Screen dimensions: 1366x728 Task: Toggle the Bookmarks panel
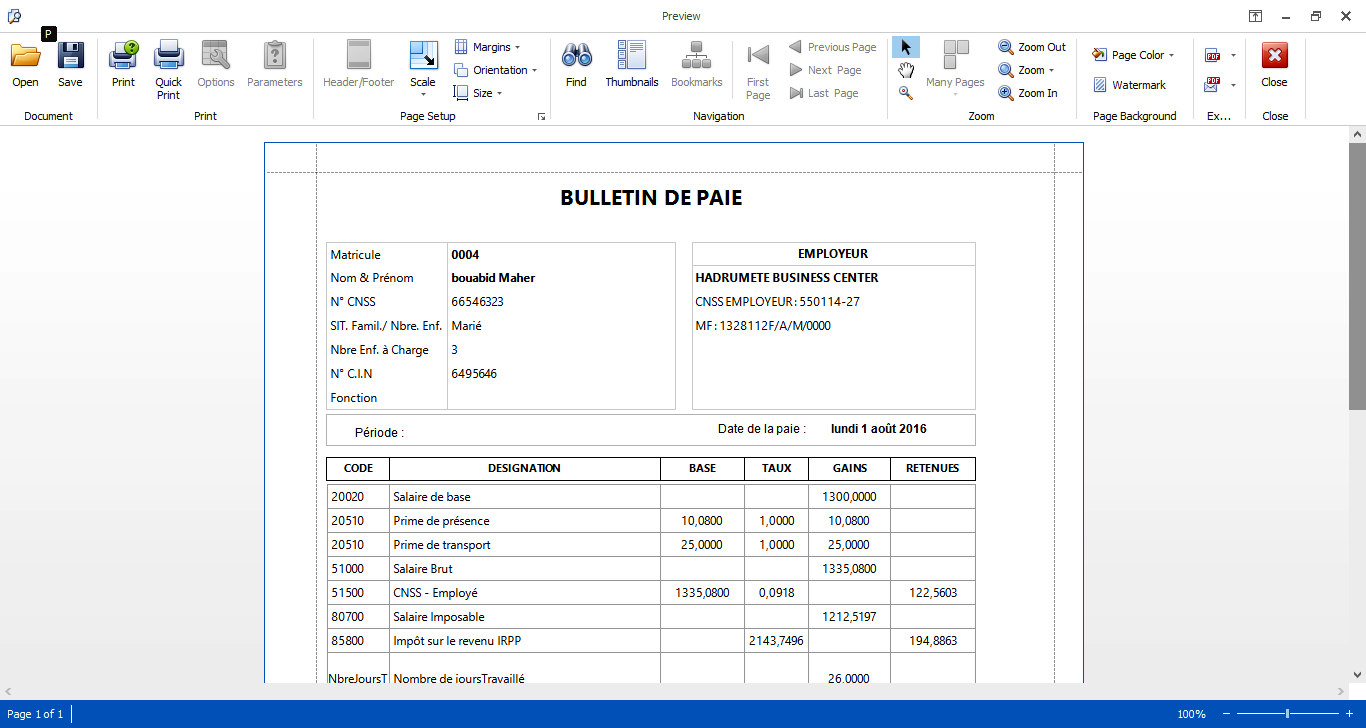coord(696,65)
